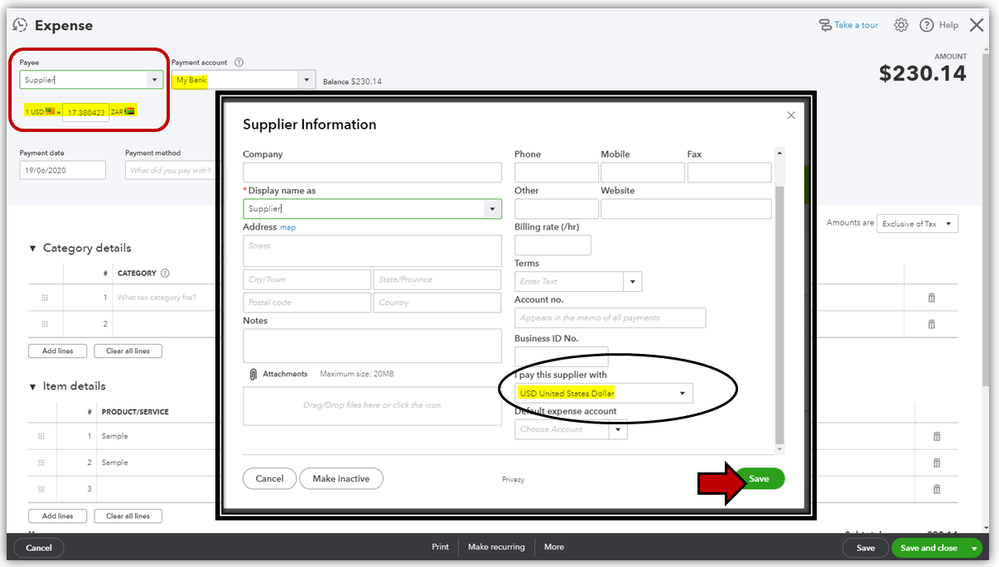Open the Terms dropdown arrow

coord(633,282)
